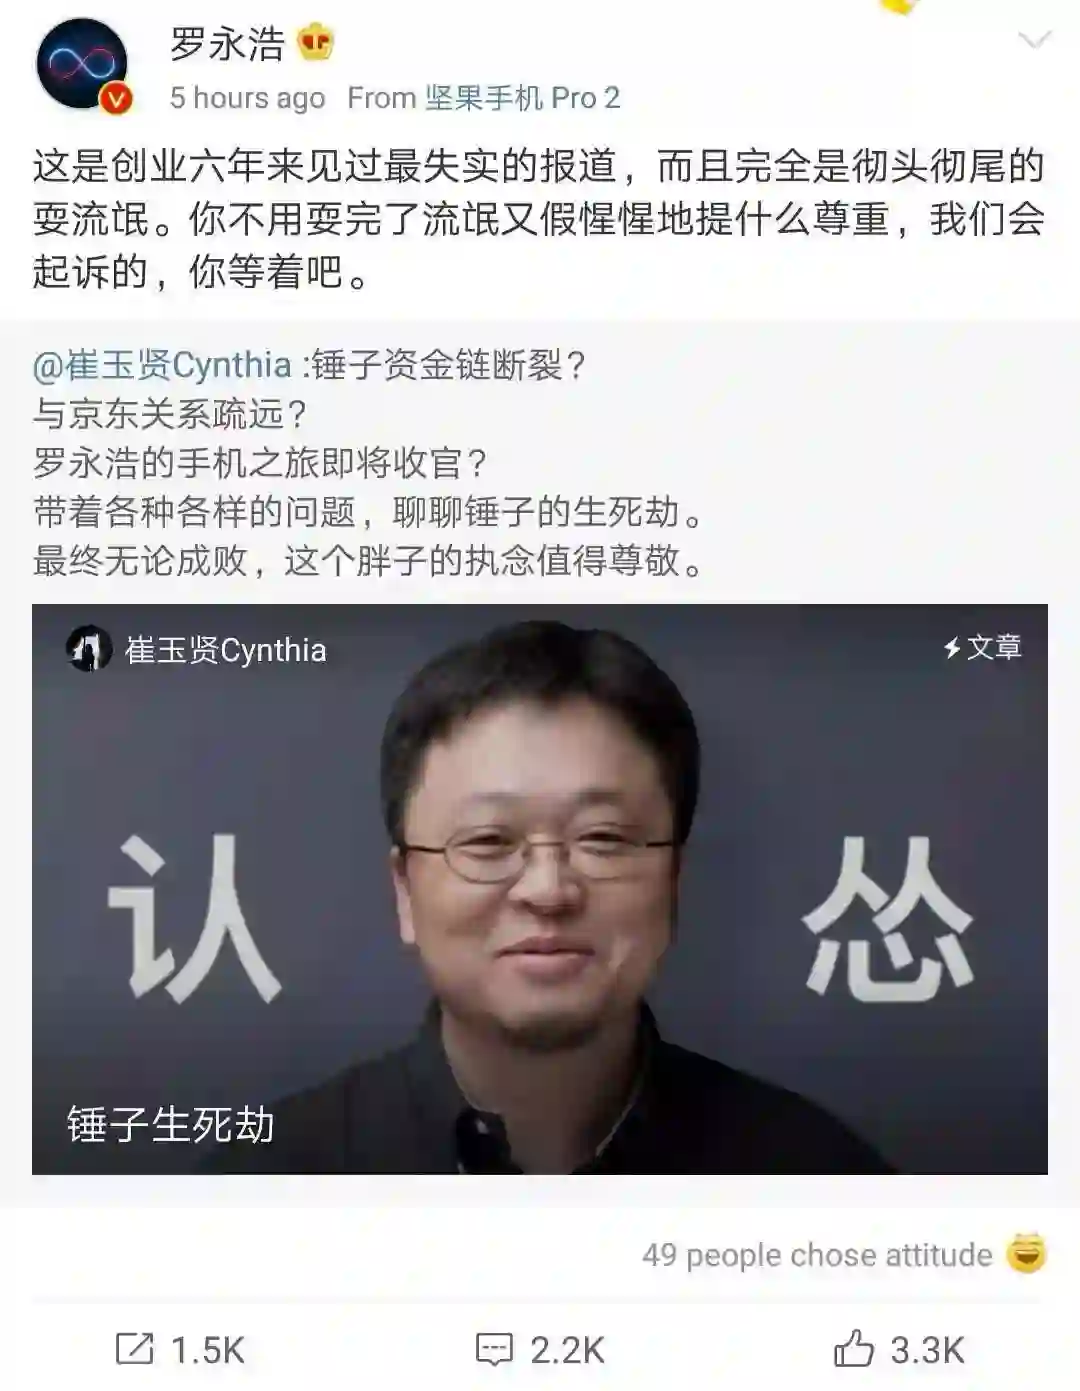Open the 罗永浩 username profile
Screen dimensions: 1080x1391
228,44
